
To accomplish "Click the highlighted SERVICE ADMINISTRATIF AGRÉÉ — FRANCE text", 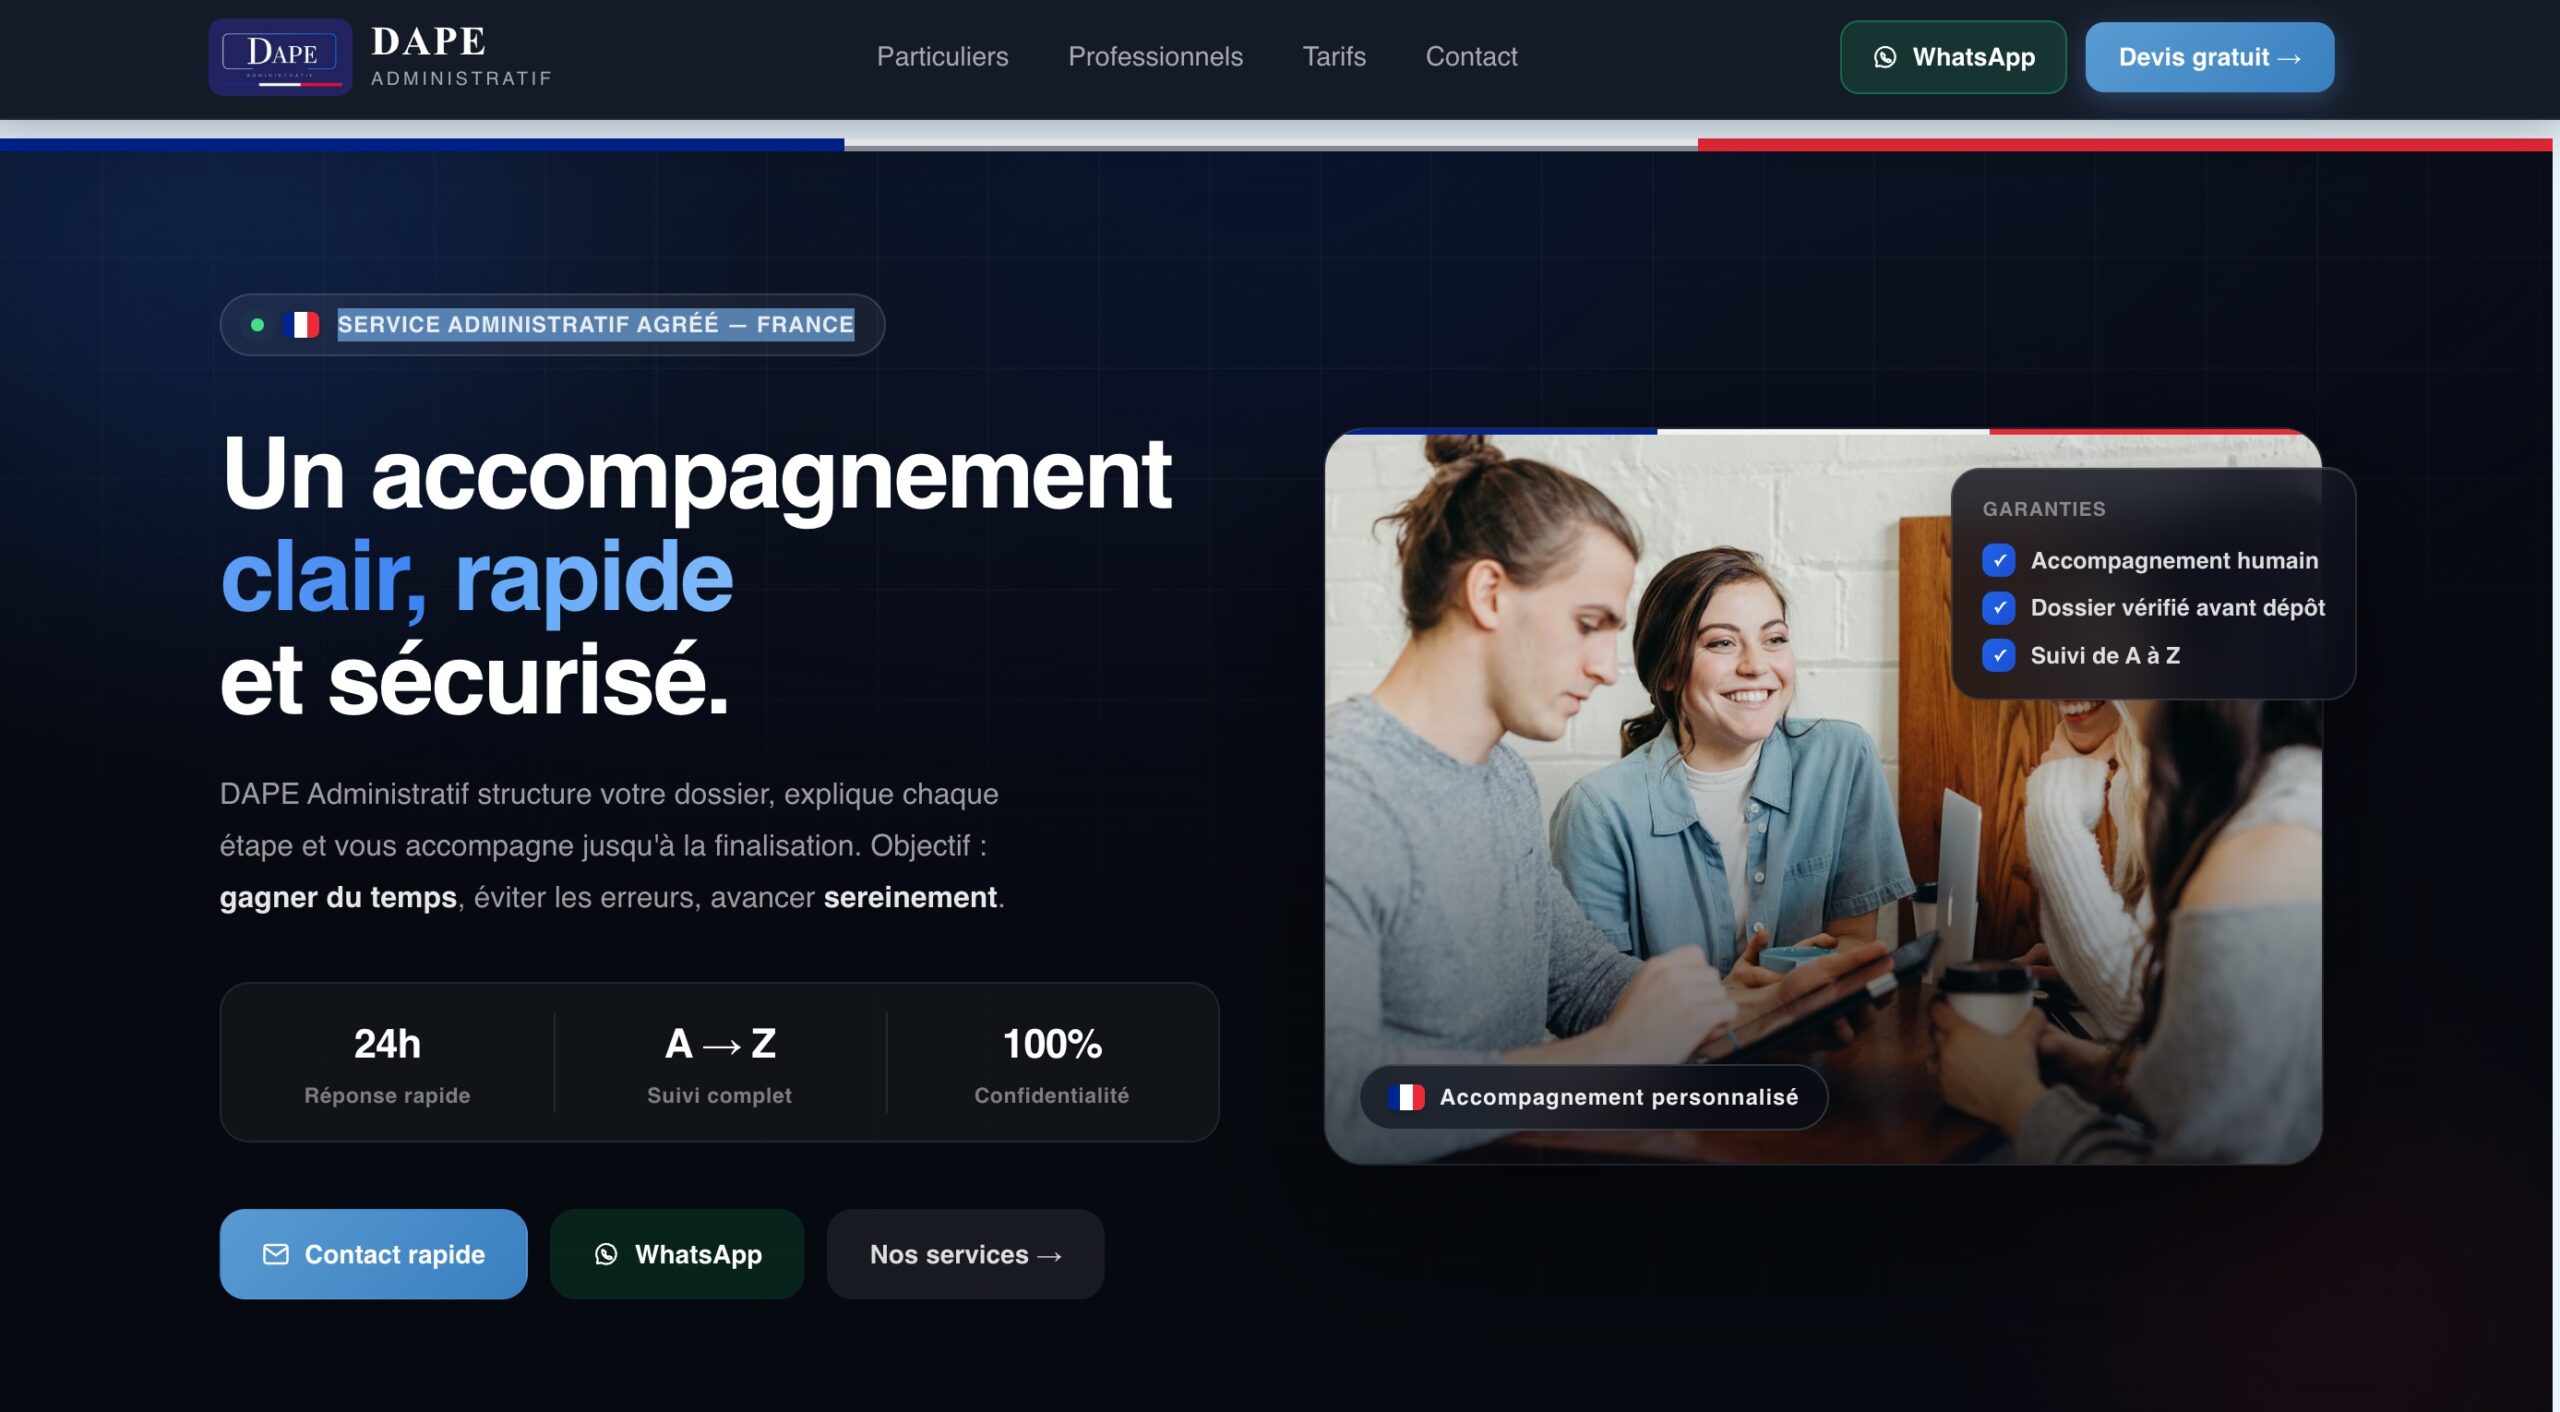I will pos(596,324).
